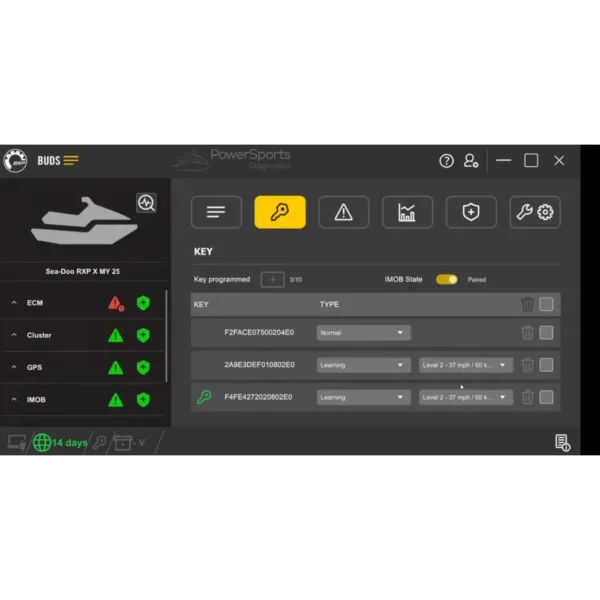600x600 pixels.
Task: Check the box for key F2FACE07500204E0
Action: (546, 333)
